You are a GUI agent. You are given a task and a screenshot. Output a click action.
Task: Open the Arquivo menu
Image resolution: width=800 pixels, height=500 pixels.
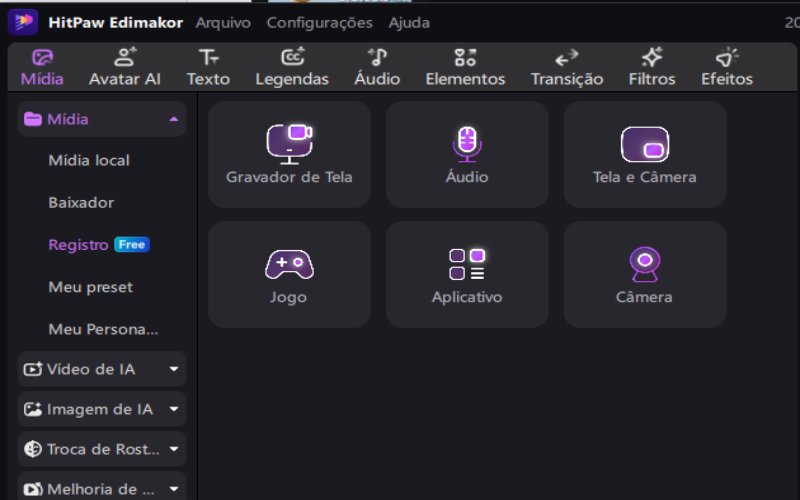pos(223,23)
